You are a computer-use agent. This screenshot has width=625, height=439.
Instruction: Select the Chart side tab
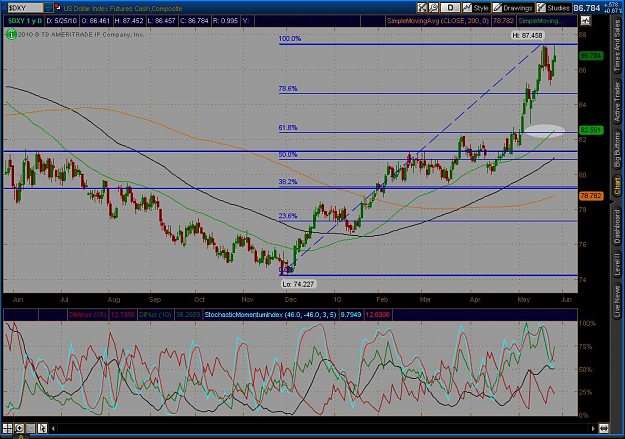(617, 187)
